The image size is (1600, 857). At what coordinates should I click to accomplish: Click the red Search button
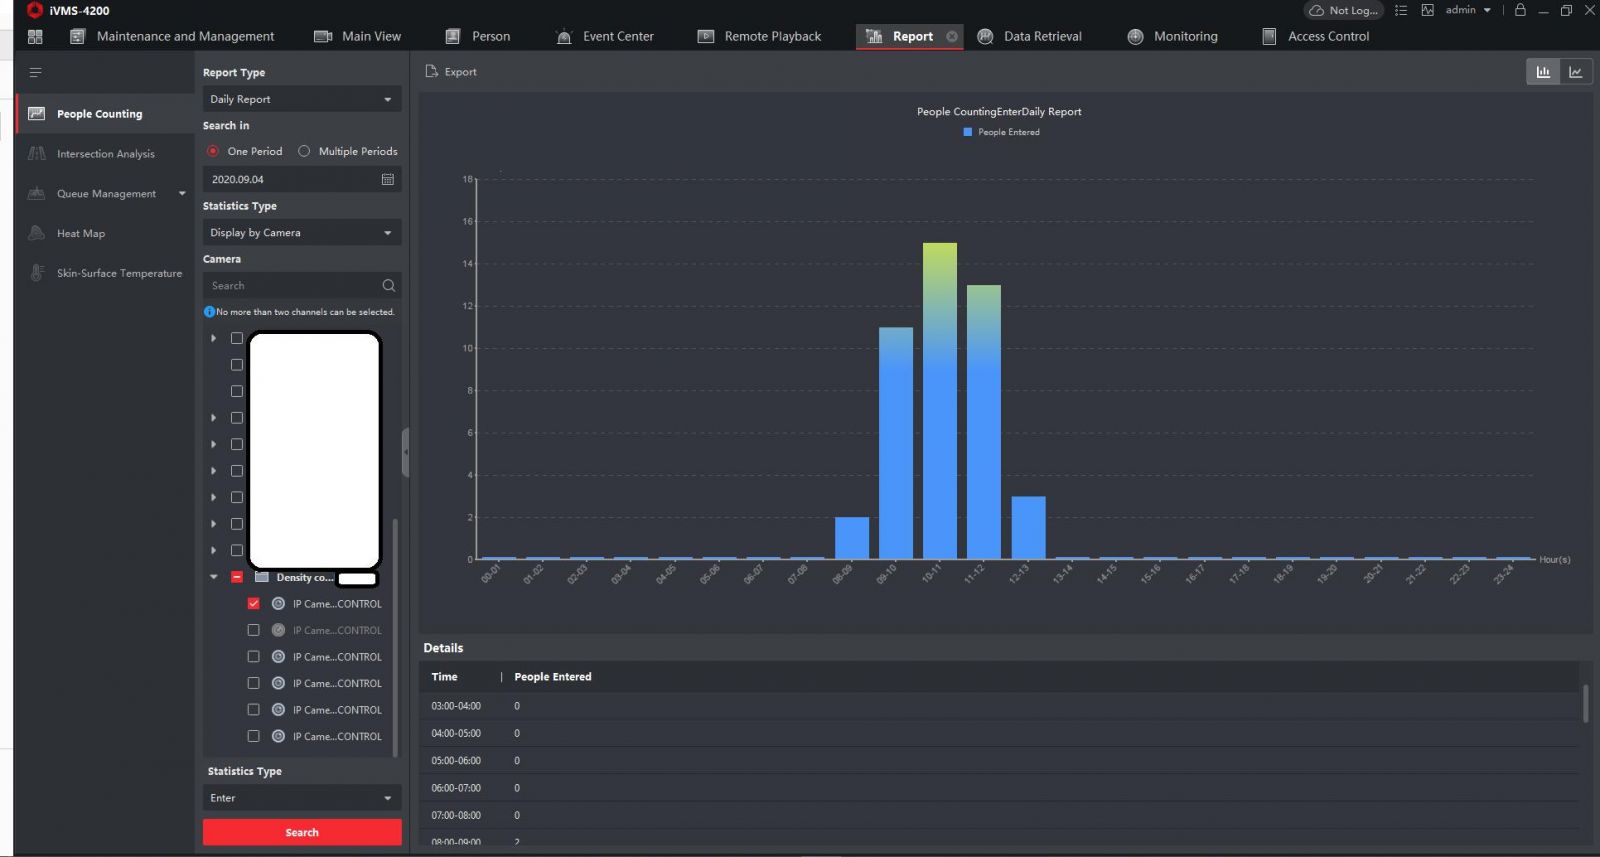(x=302, y=832)
